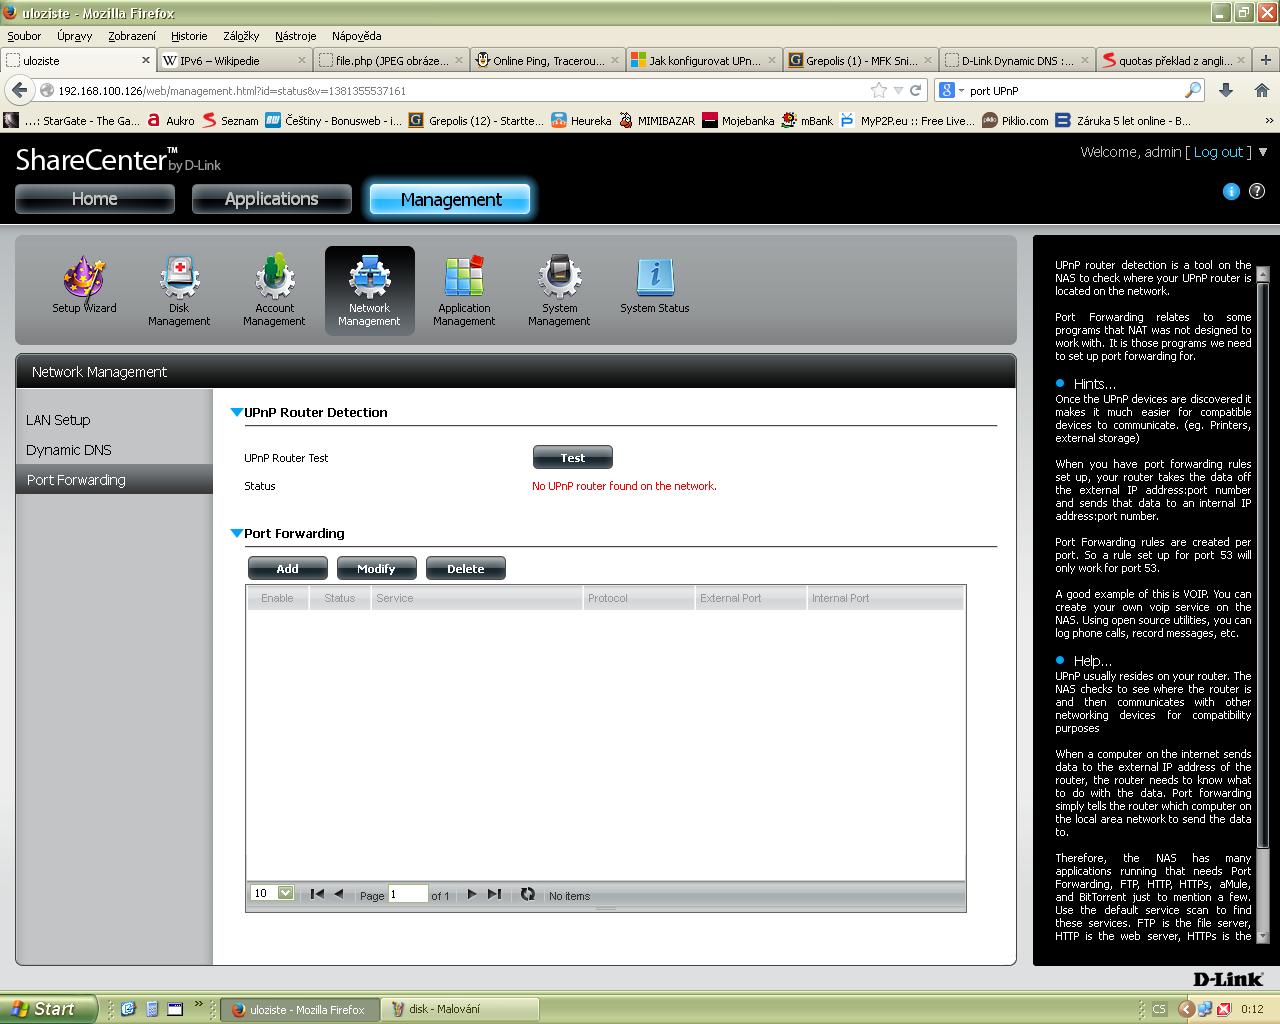Open the search engine selector dropdown

coord(951,90)
